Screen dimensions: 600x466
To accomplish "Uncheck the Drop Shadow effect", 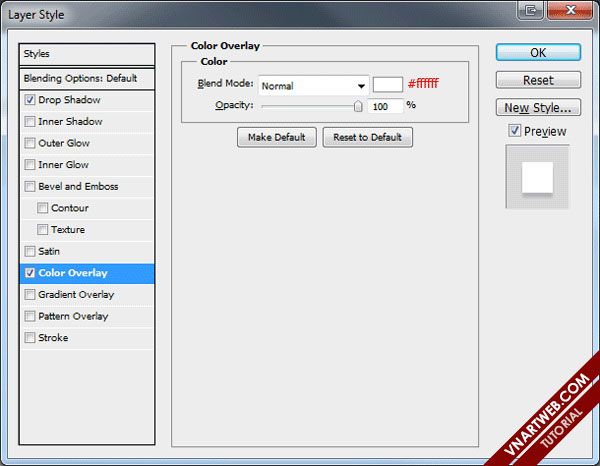I will click(30, 100).
